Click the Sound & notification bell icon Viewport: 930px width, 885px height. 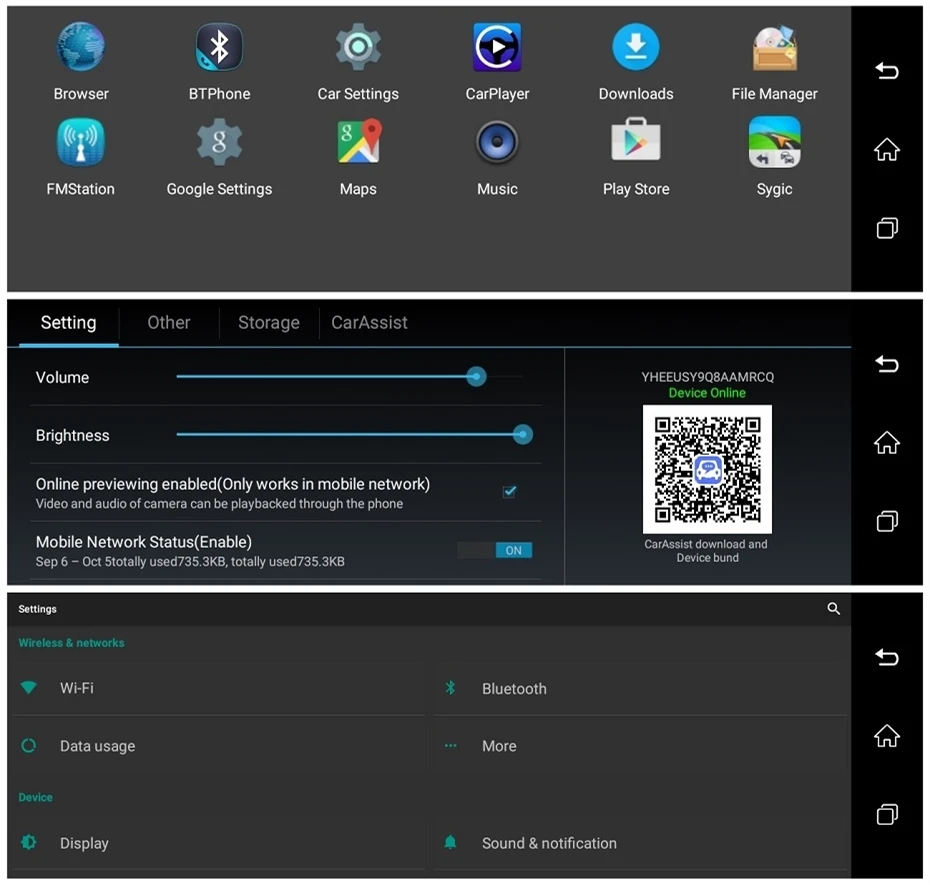point(451,842)
